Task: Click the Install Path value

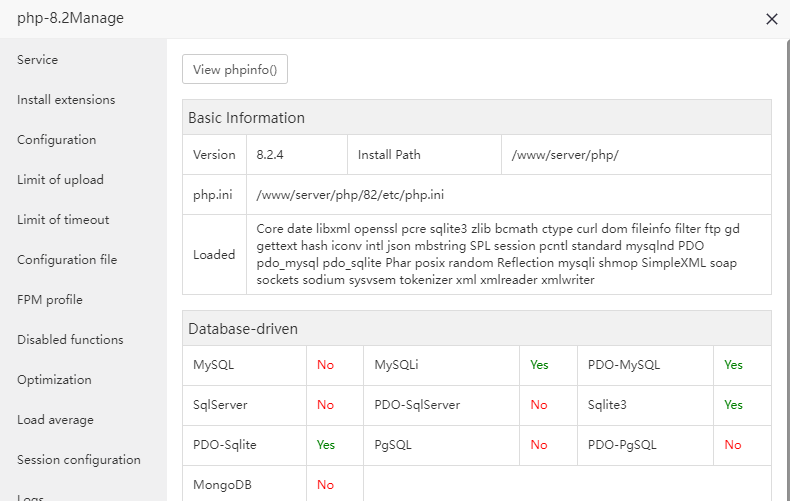Action: pos(565,155)
